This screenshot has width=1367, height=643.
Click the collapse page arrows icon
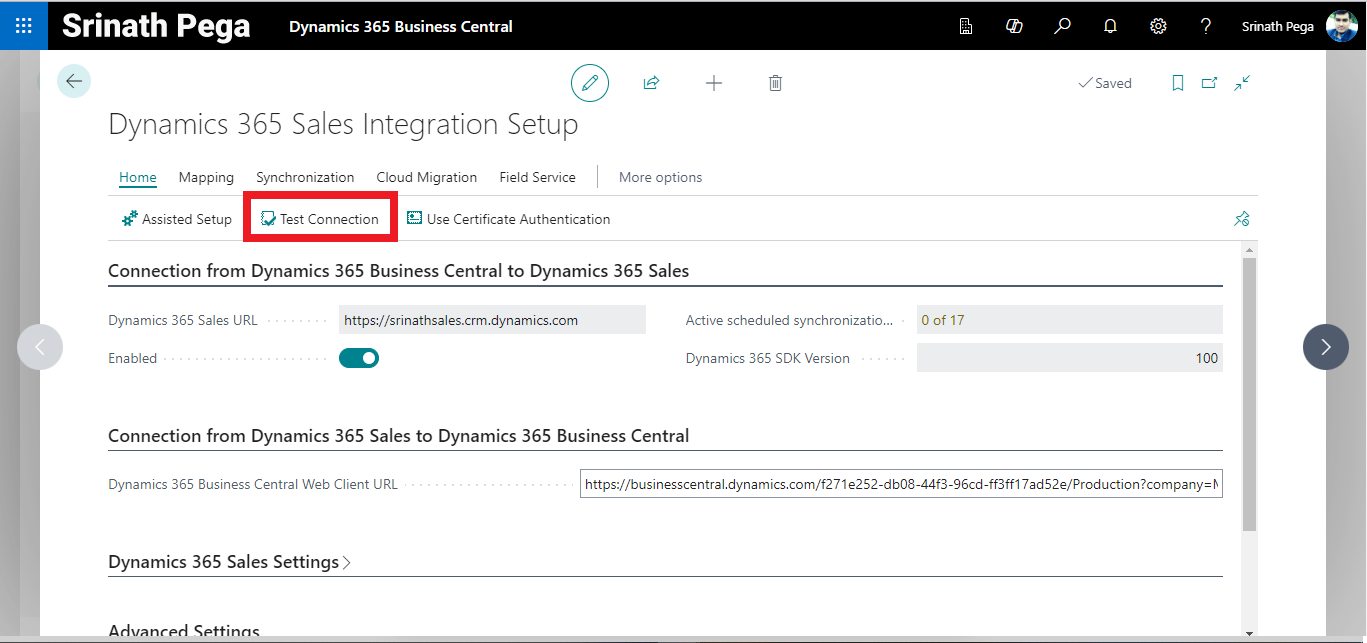point(1242,83)
